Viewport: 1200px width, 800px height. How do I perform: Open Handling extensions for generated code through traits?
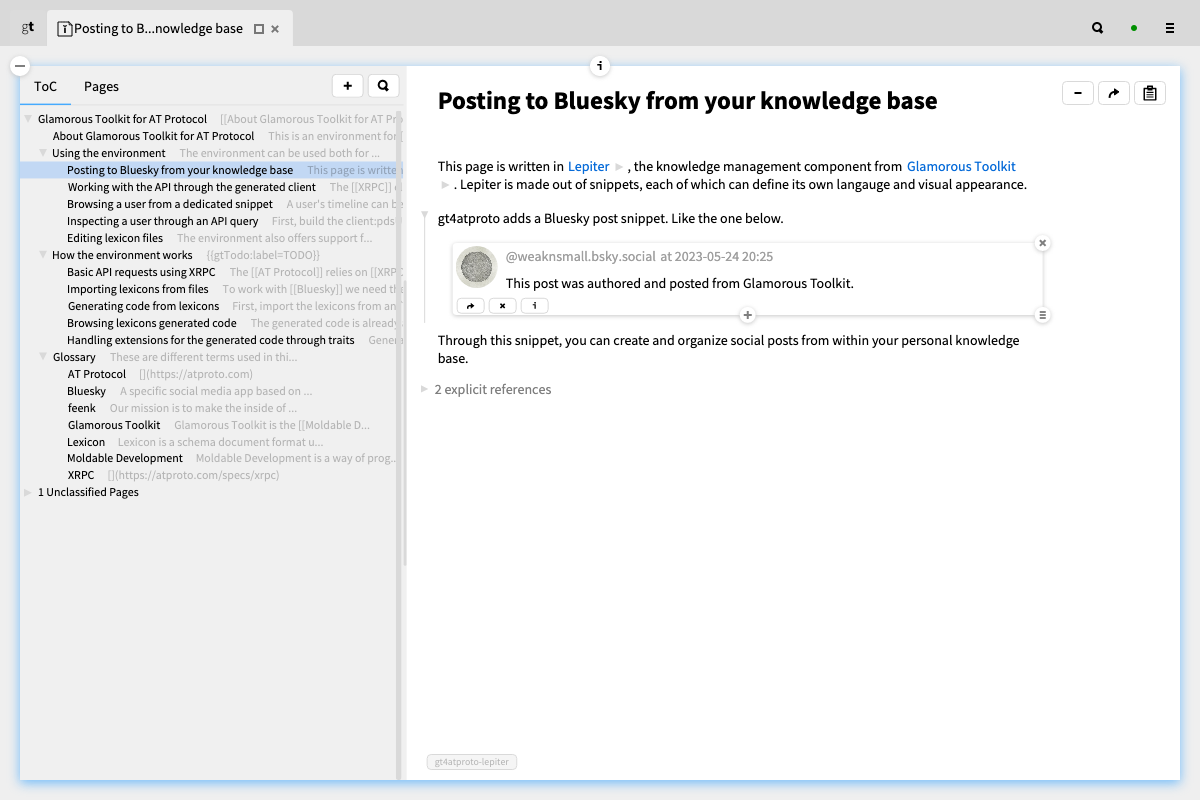point(211,340)
